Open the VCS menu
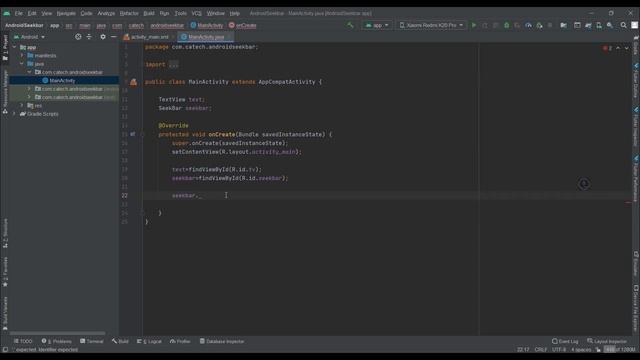This screenshot has width=640, height=360. click(x=196, y=13)
